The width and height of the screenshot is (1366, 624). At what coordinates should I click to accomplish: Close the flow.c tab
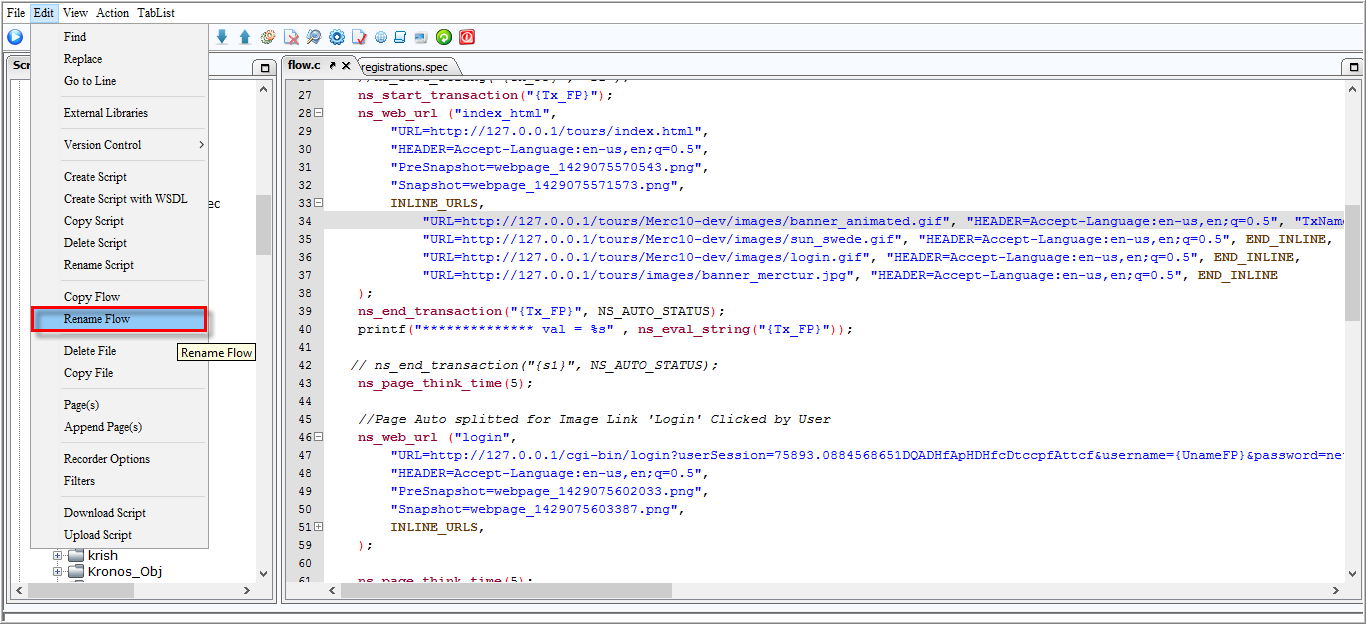point(347,65)
